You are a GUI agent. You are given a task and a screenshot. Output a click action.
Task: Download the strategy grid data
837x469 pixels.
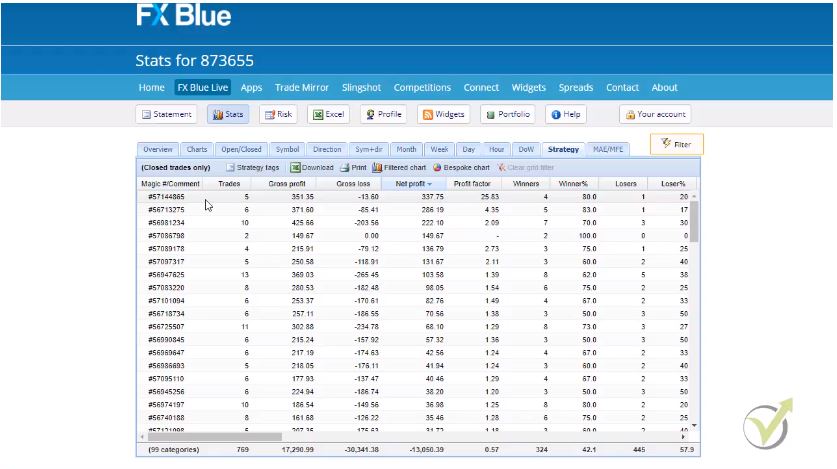(312, 168)
